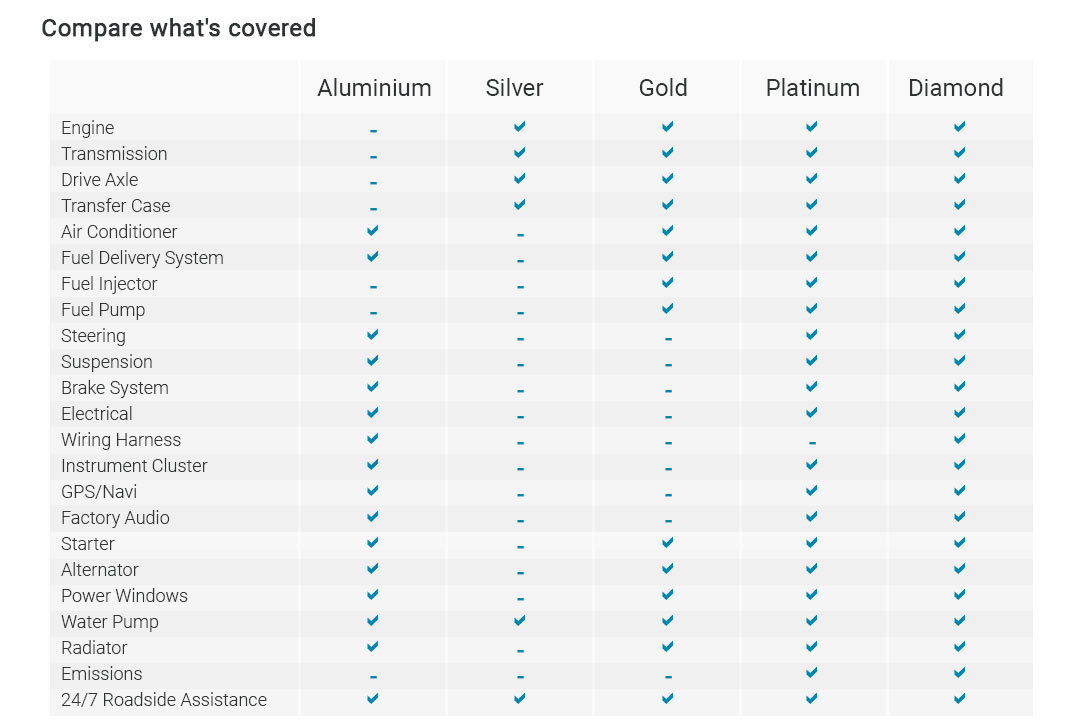1080x727 pixels.
Task: Click Aluminium Air Conditioner checkmark
Action: [x=373, y=231]
